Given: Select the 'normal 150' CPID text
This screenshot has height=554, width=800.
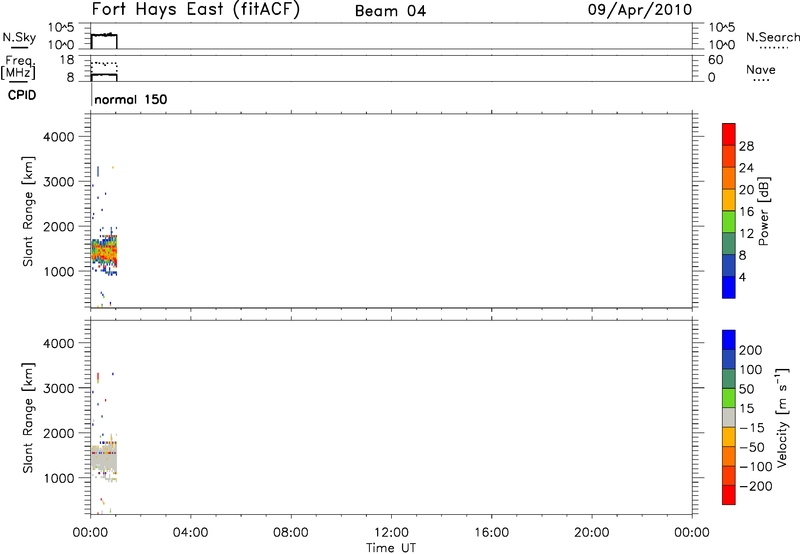Looking at the screenshot, I should click(x=131, y=99).
